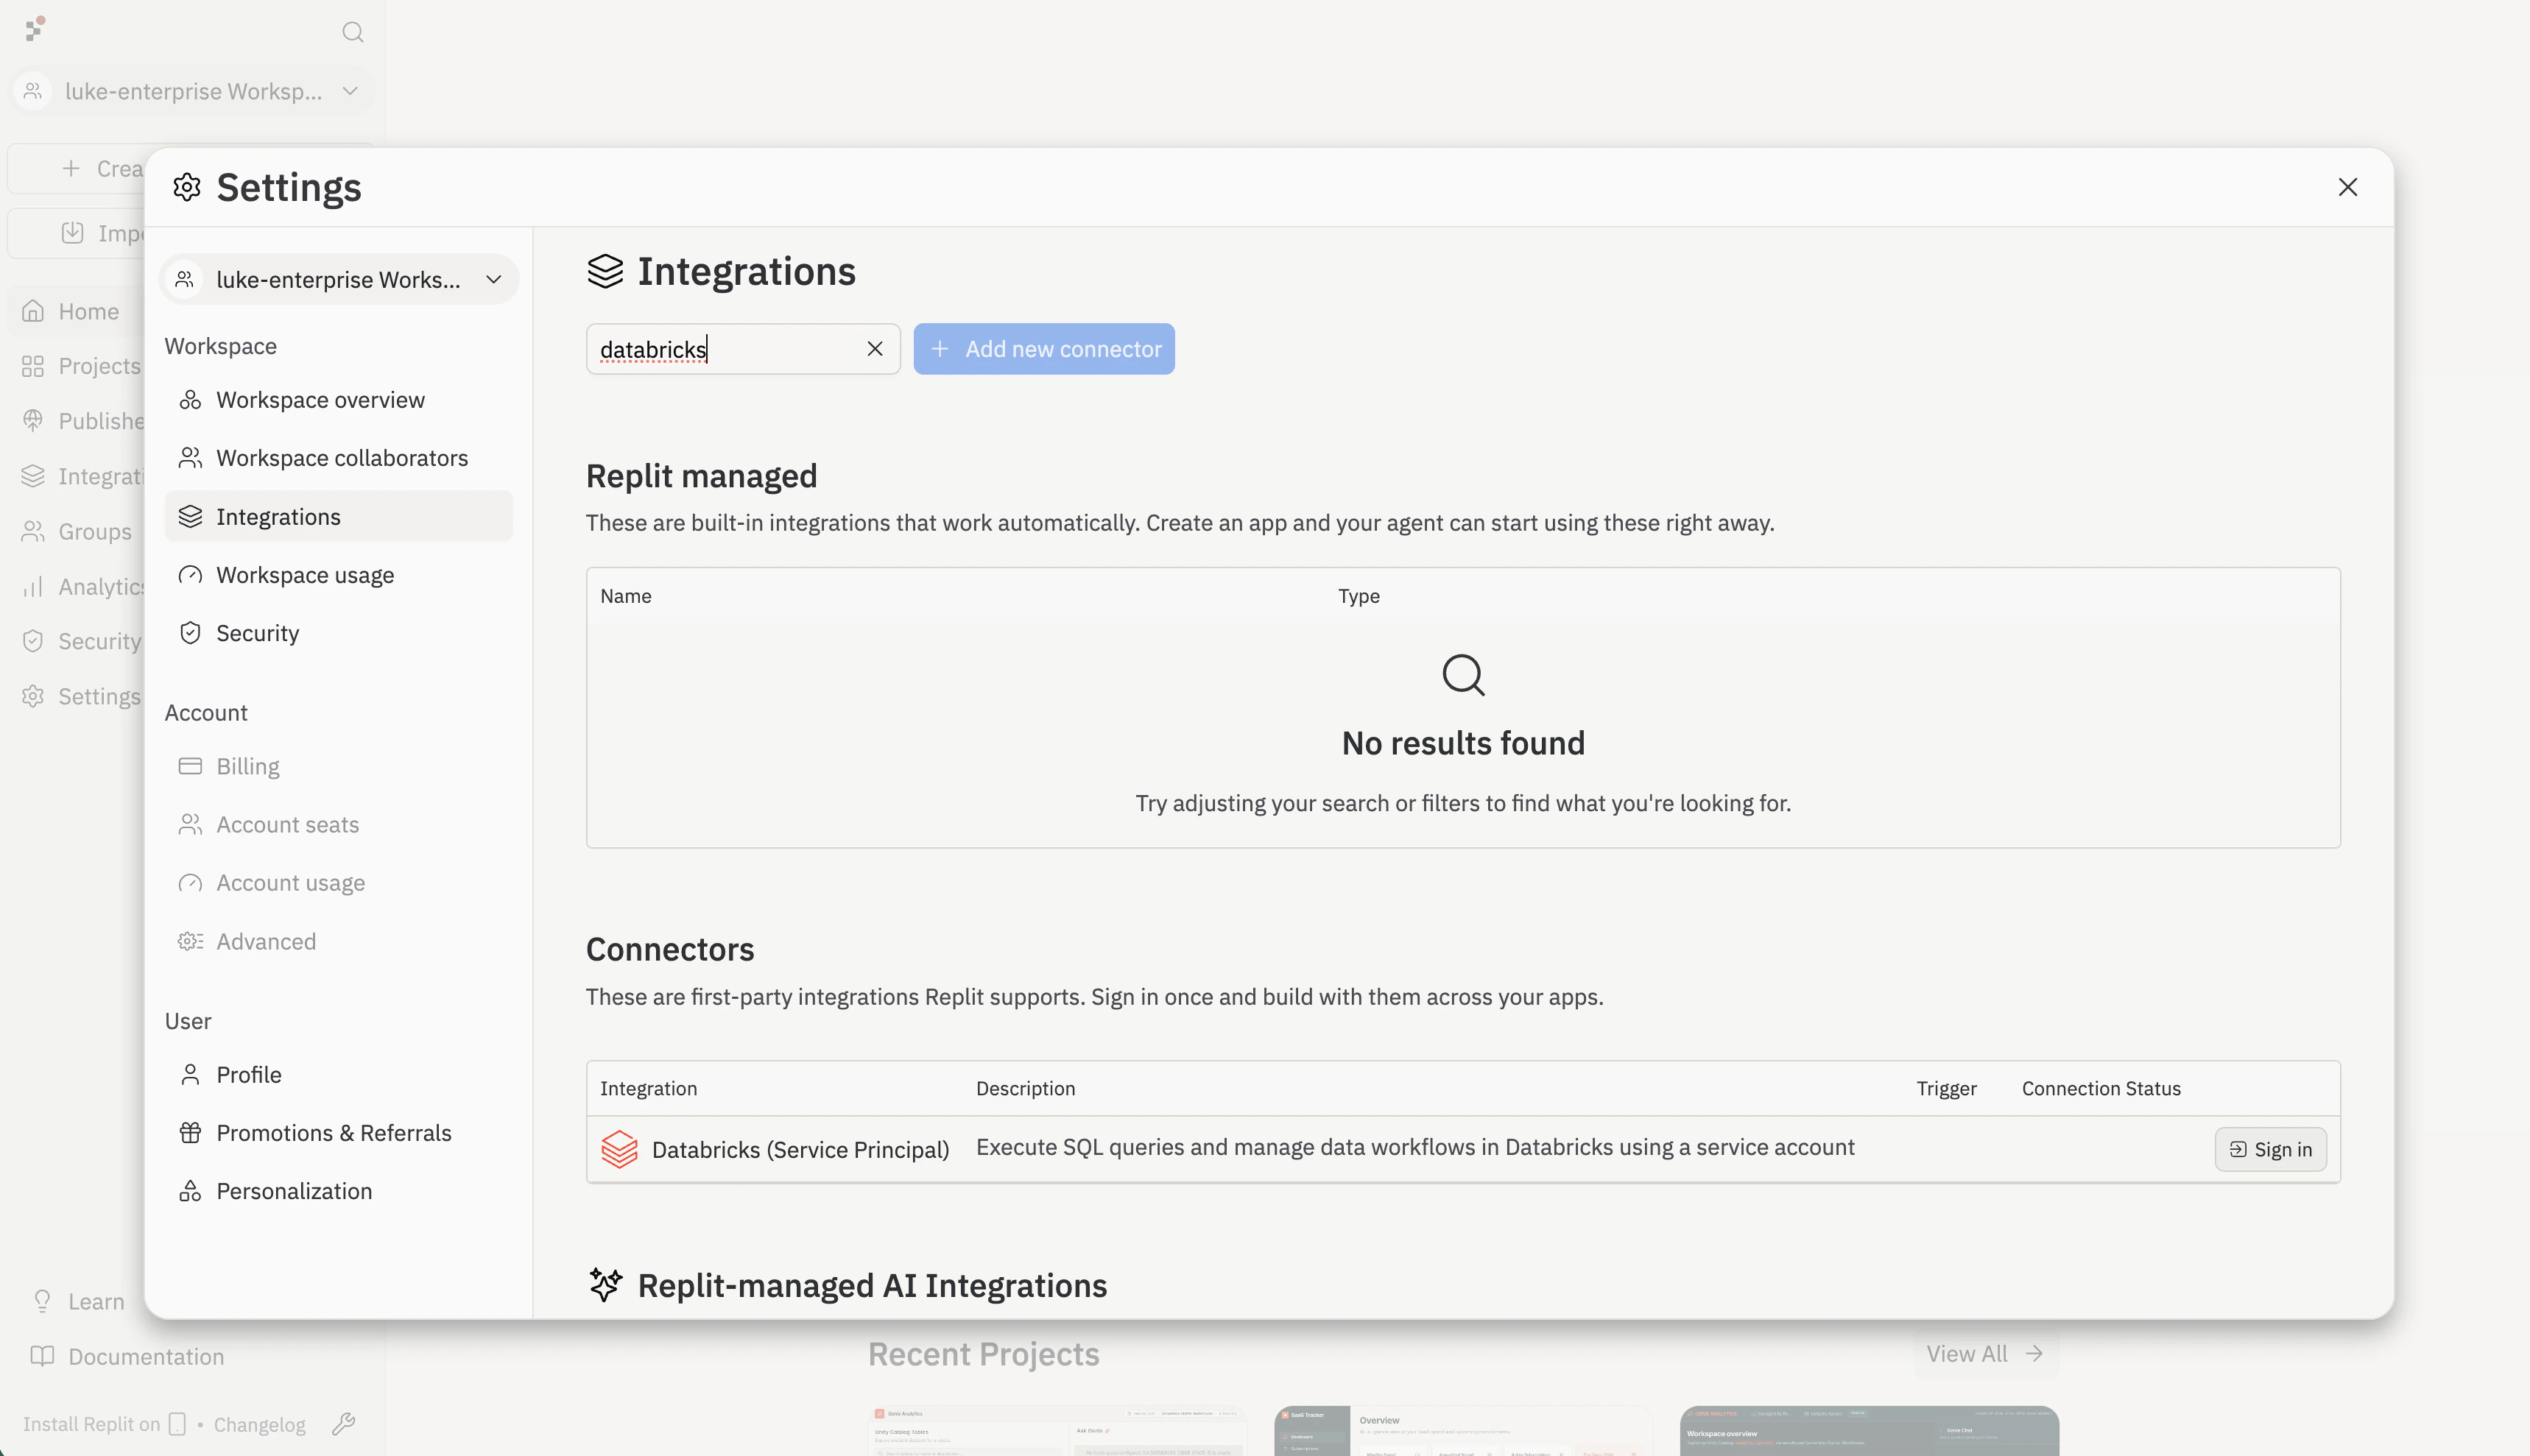
Task: Click the Workspace collaborators people icon
Action: pyautogui.click(x=190, y=458)
